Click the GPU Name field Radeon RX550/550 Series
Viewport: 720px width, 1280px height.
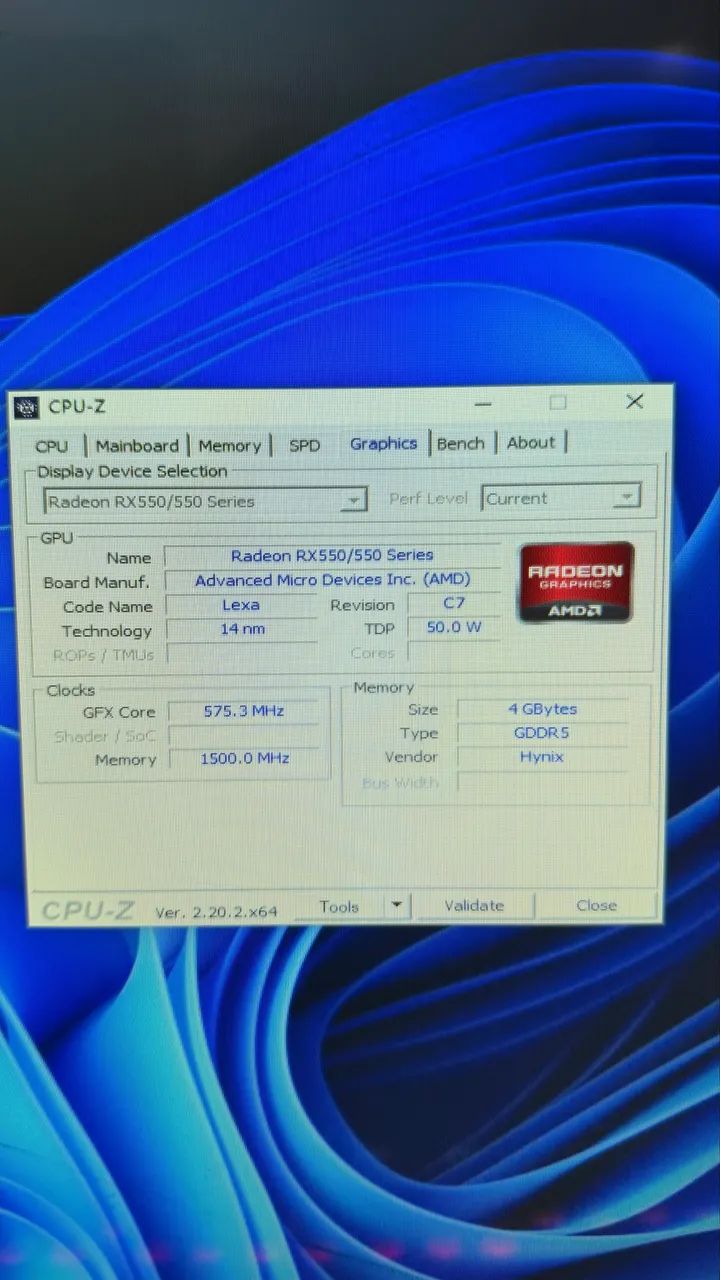click(332, 555)
